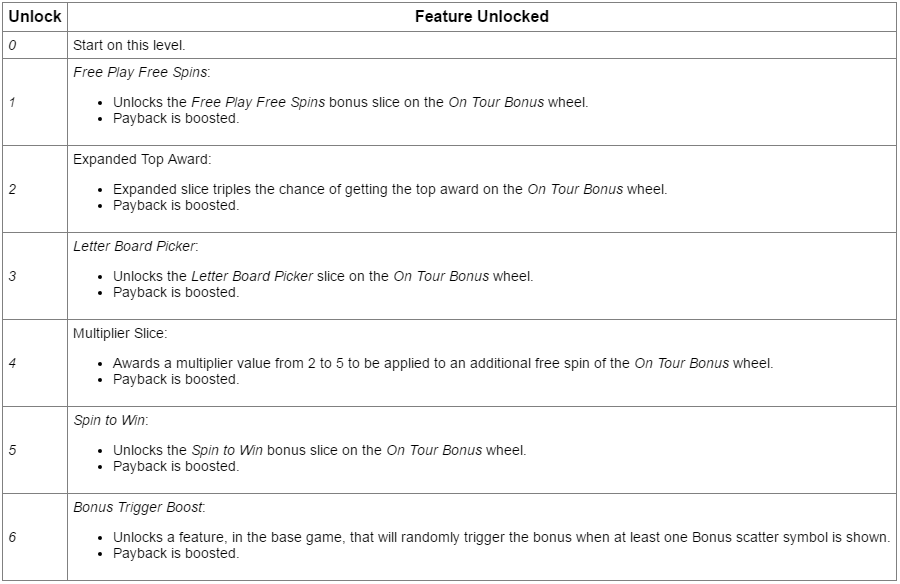The image size is (900, 584).
Task: Click the Expanded Top Award heading
Action: point(142,160)
